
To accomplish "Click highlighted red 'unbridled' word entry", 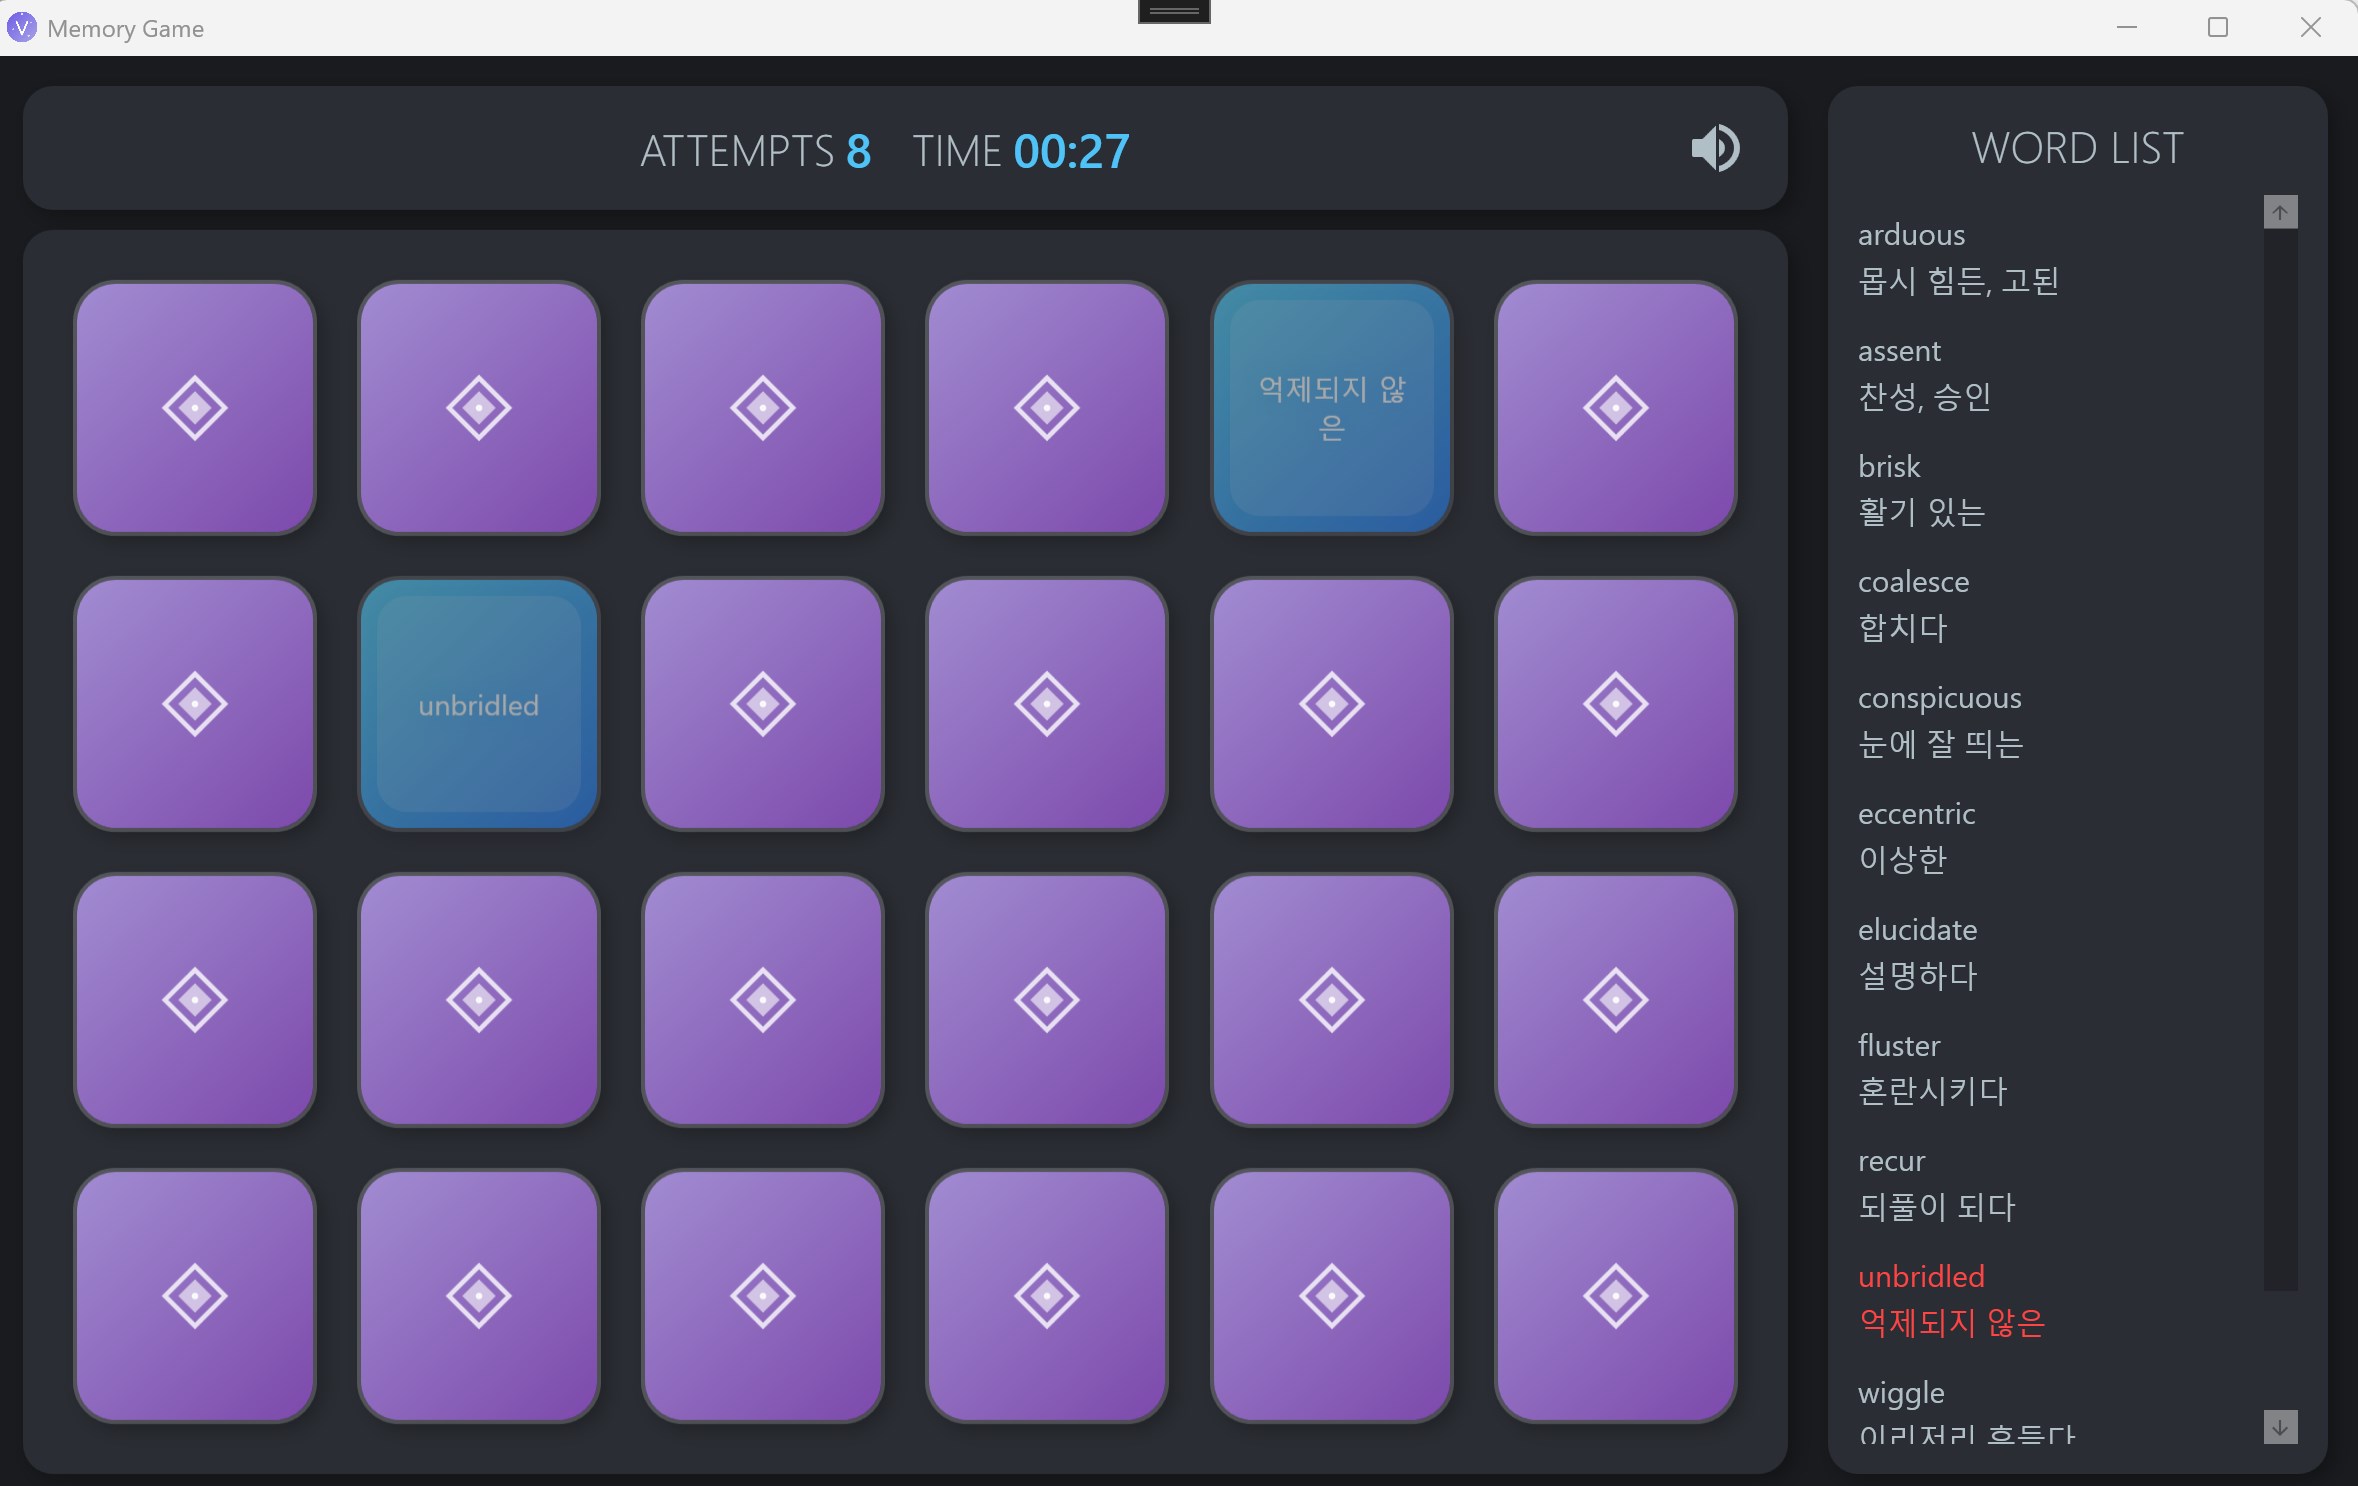I will coord(1921,1278).
